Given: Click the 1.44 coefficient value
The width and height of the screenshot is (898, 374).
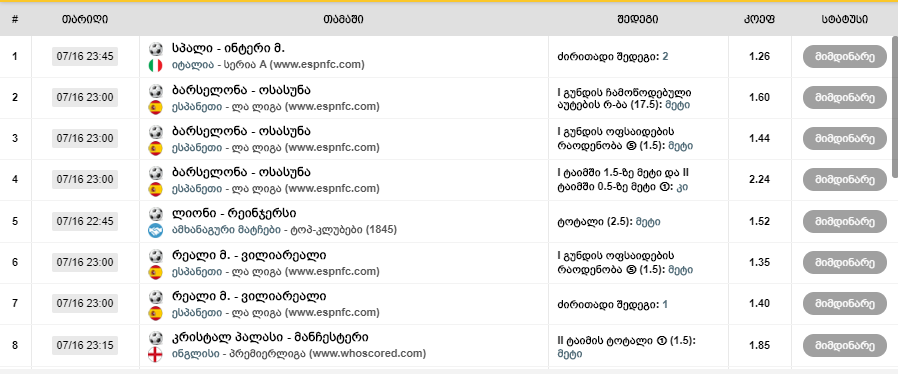Looking at the screenshot, I should [759, 138].
